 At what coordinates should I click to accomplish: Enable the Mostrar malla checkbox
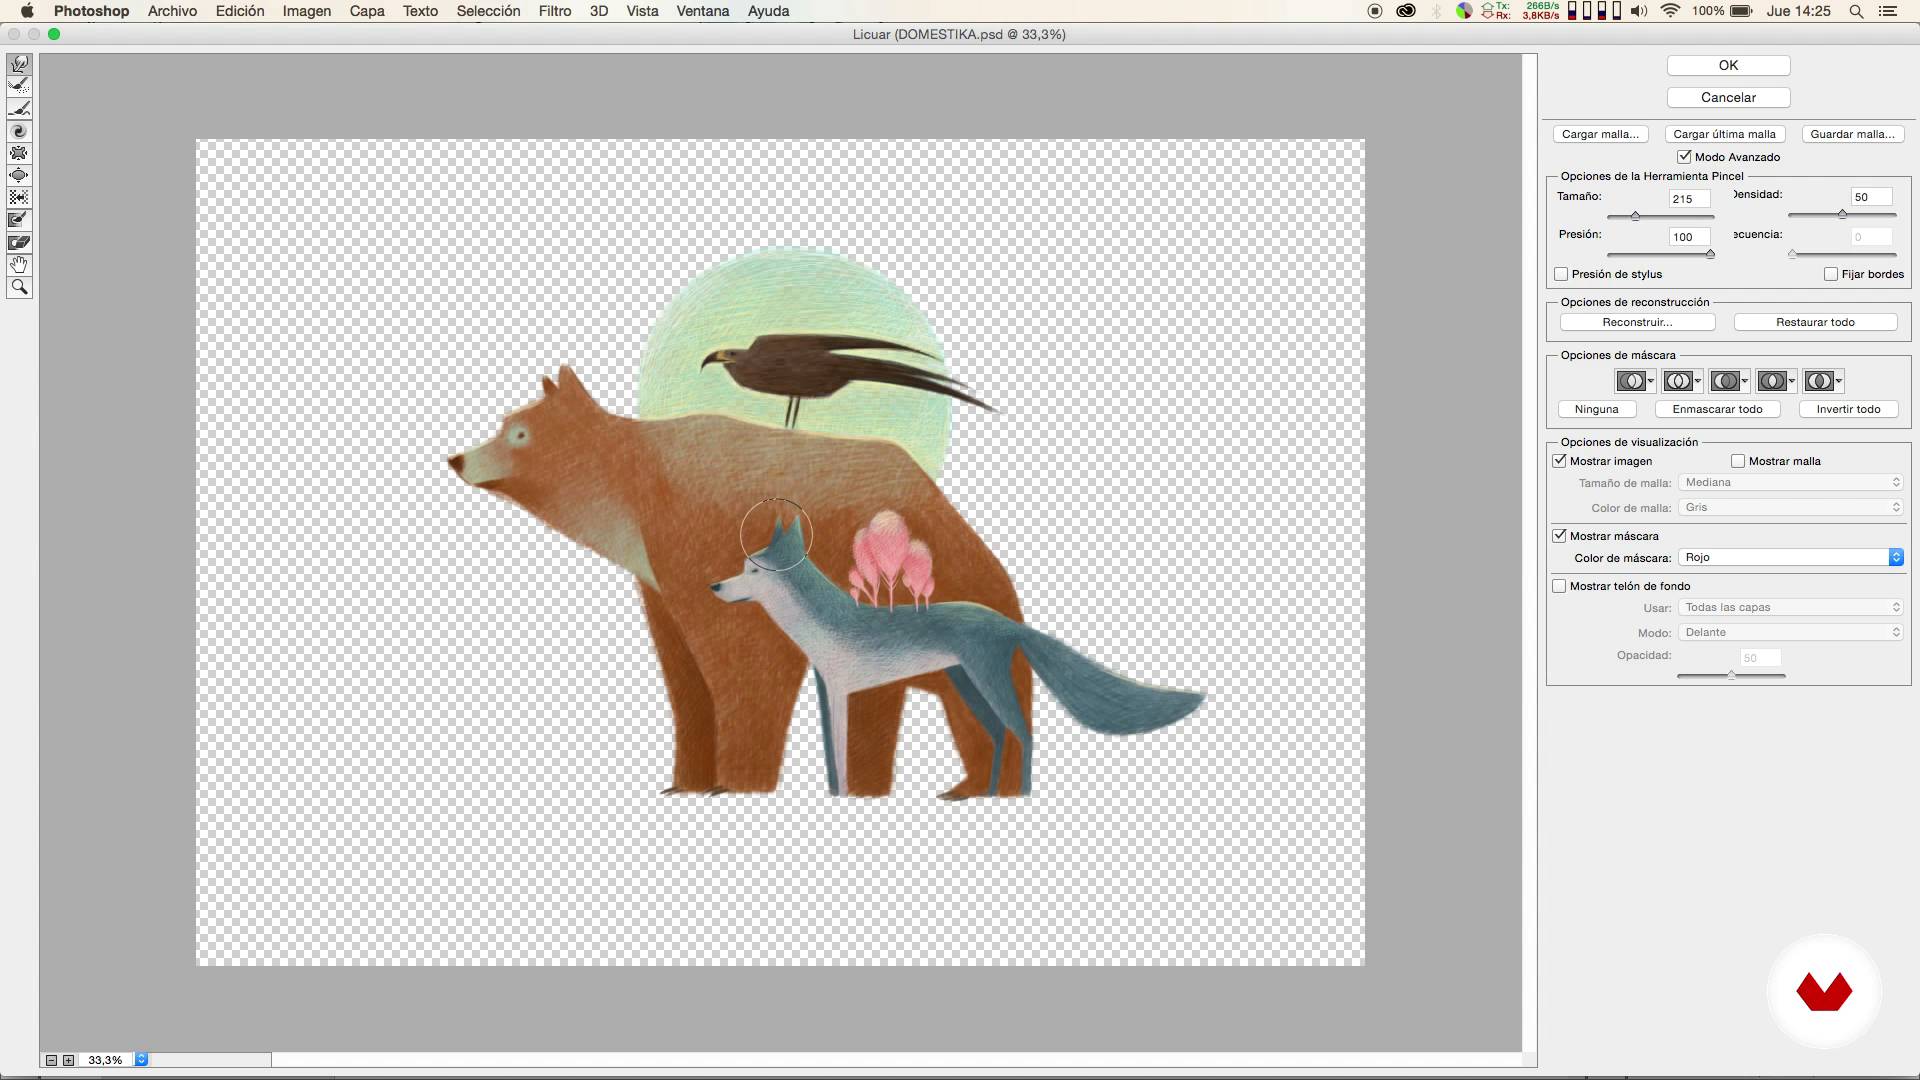click(x=1738, y=461)
